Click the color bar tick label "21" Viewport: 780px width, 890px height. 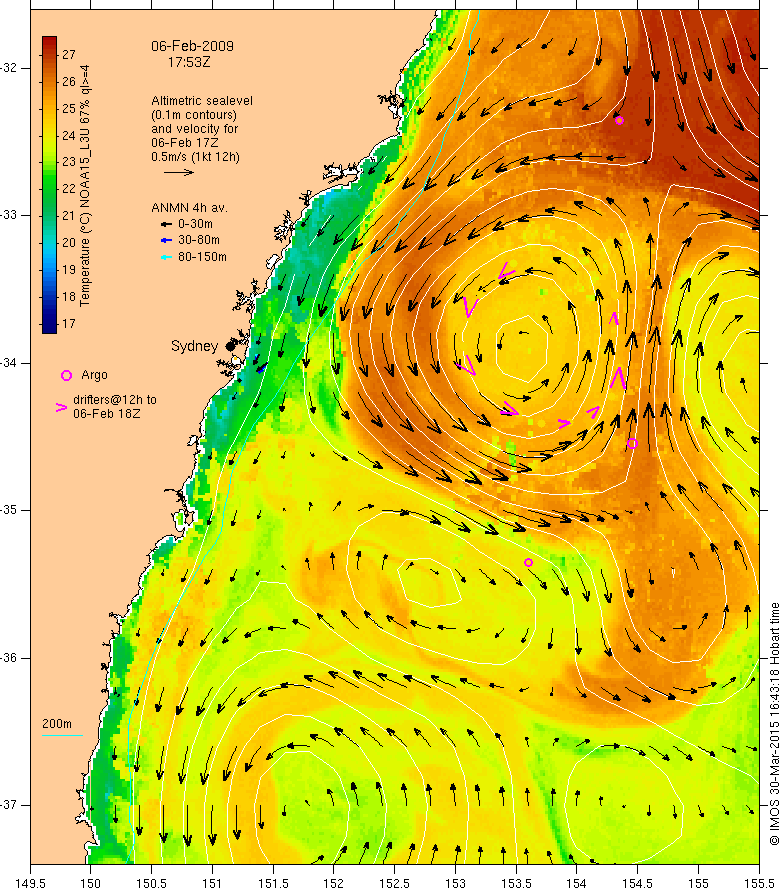(69, 216)
